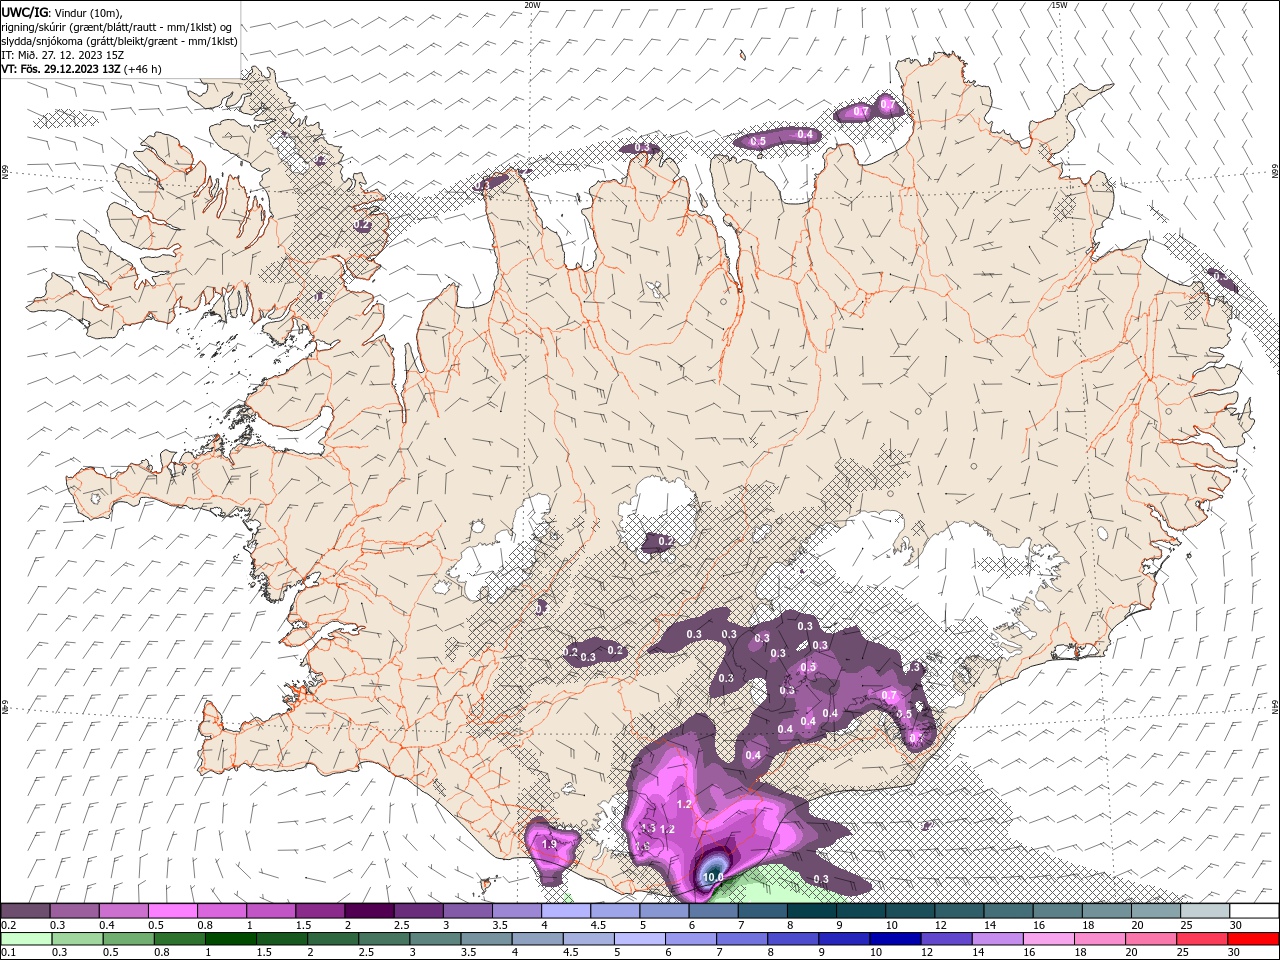The image size is (1280, 960).
Task: Select the upper legend swatch labeled 20
Action: point(1157,911)
